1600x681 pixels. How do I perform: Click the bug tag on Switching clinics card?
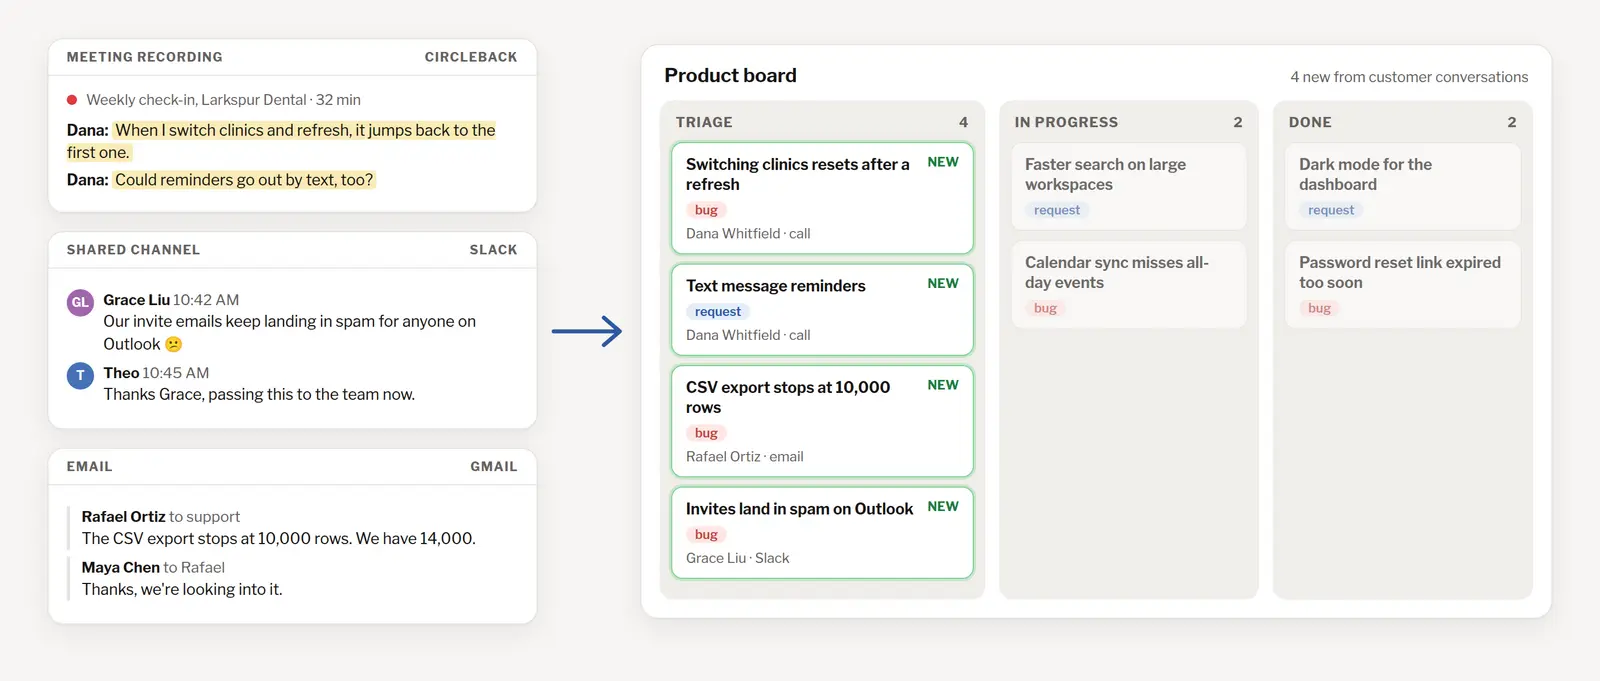coord(706,210)
